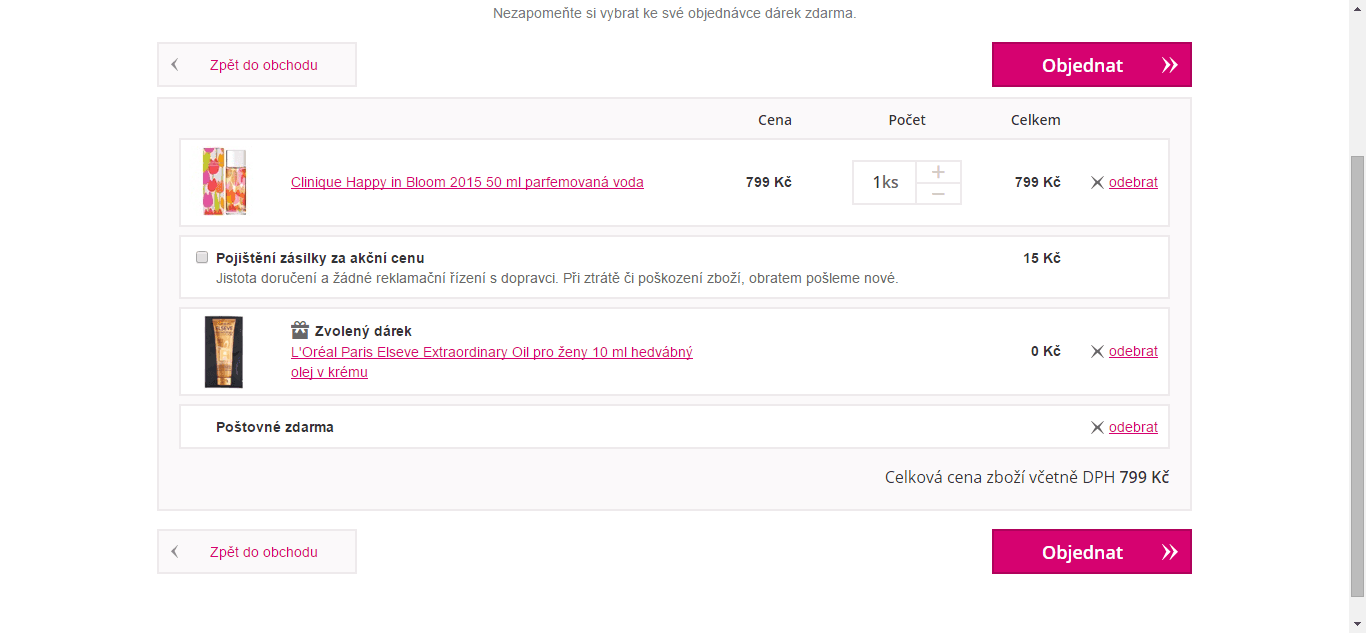Click Clinique perfume product thumbnail
The height and width of the screenshot is (633, 1366).
tap(224, 182)
